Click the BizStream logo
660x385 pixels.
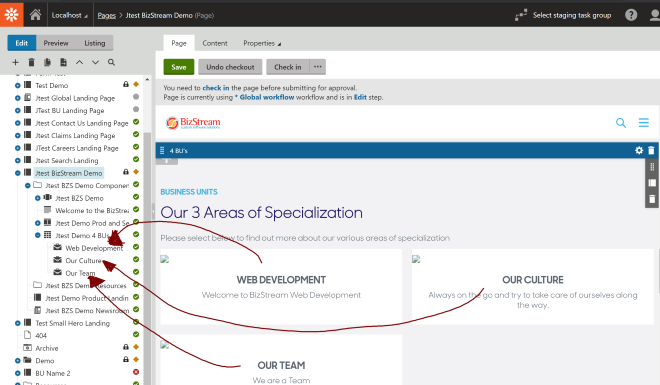pyautogui.click(x=193, y=122)
